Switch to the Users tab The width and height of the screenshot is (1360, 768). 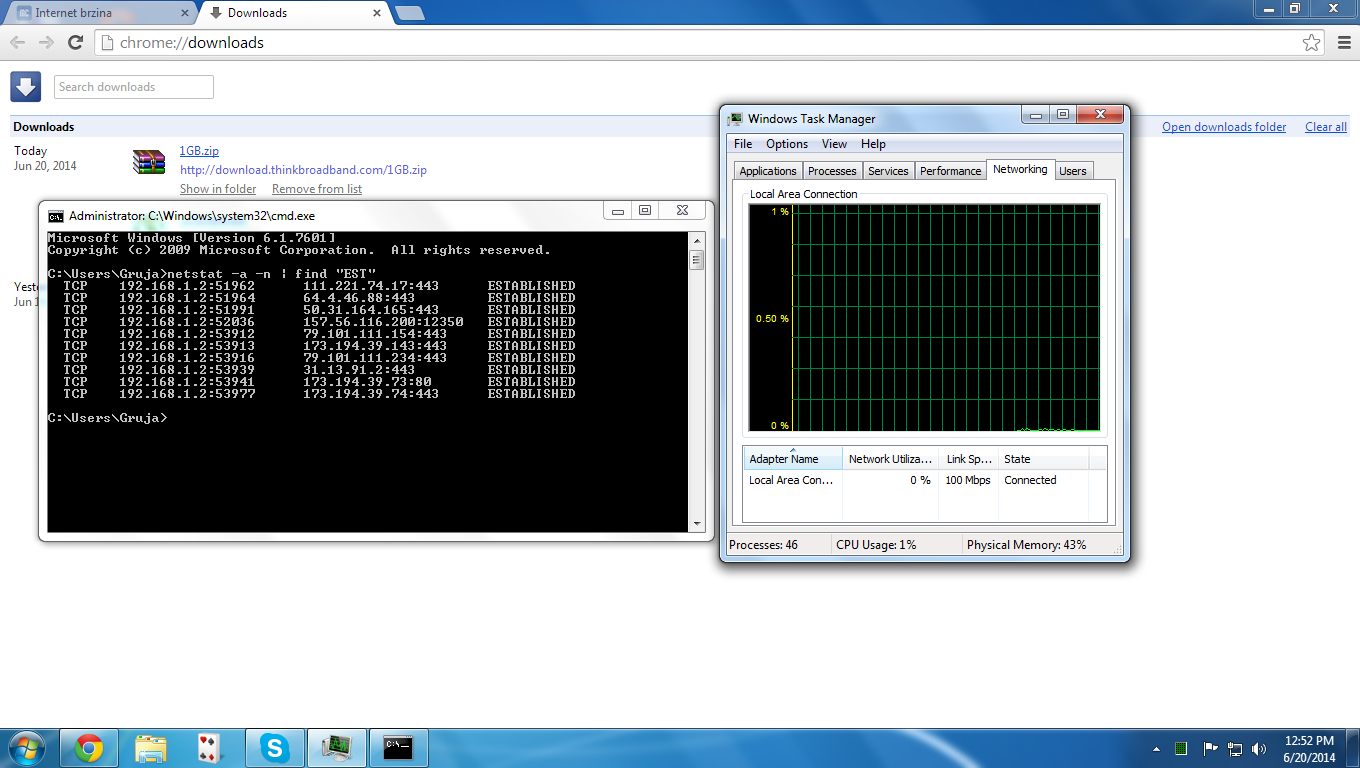(1073, 171)
